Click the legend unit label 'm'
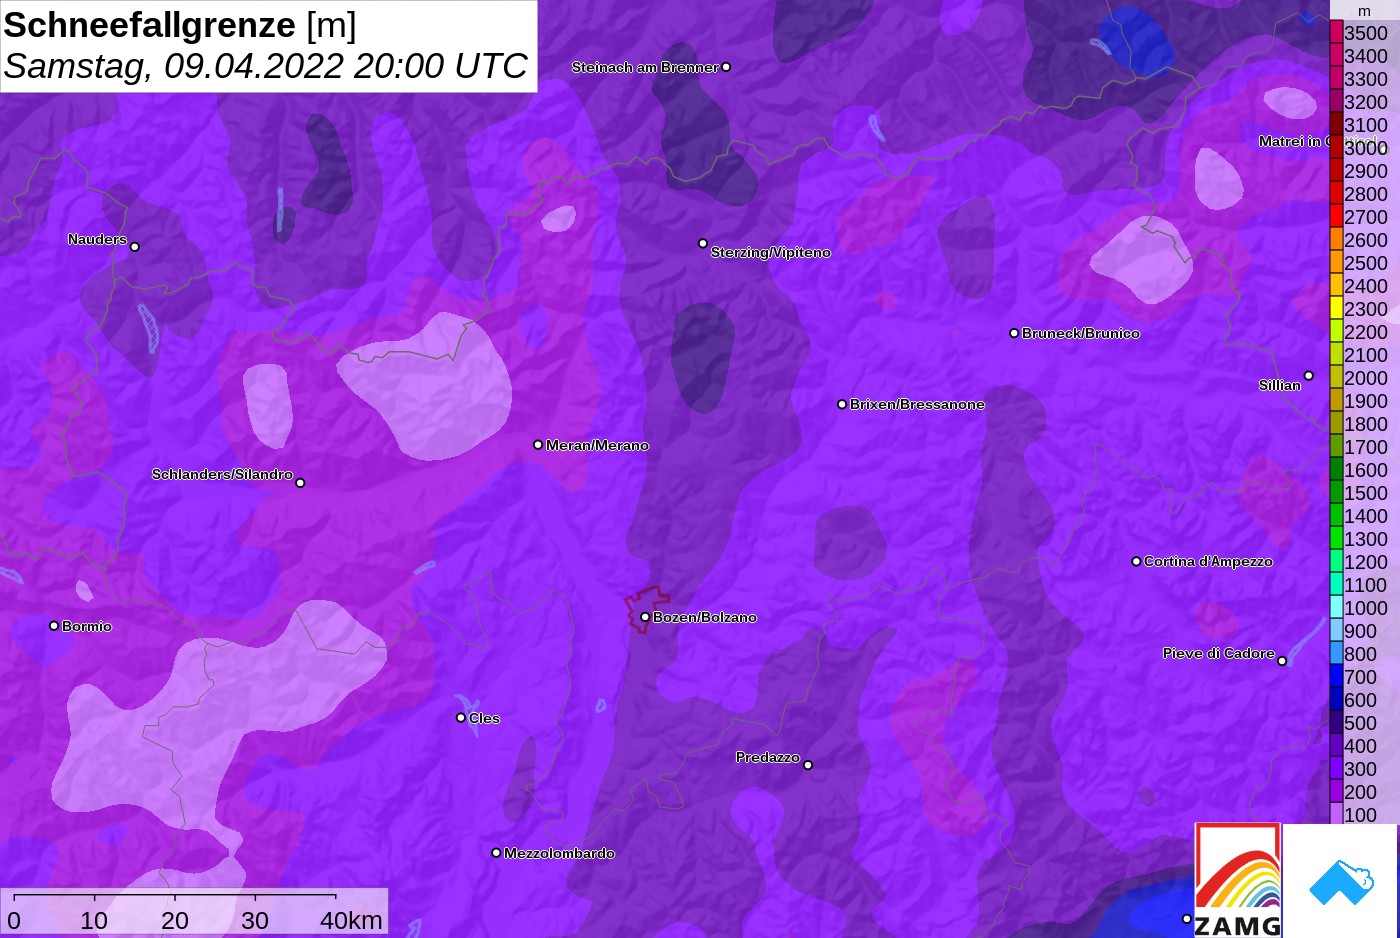 click(1365, 11)
